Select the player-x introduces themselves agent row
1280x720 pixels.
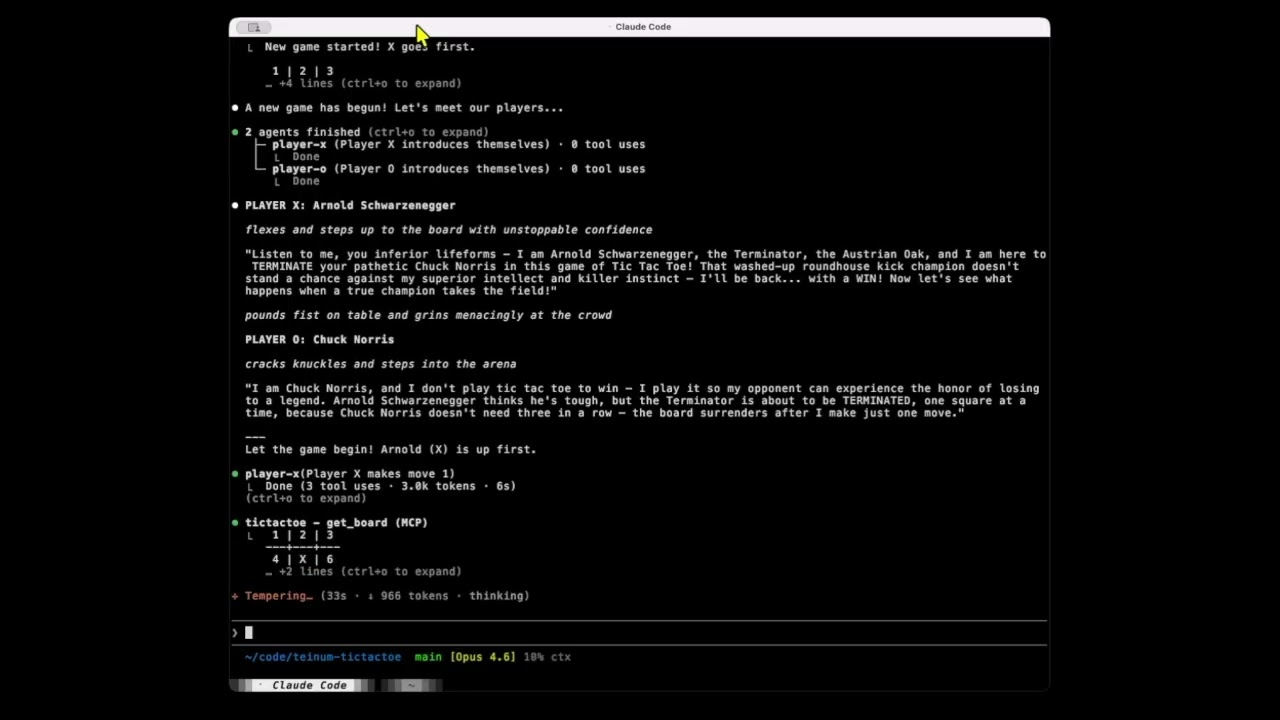458,144
